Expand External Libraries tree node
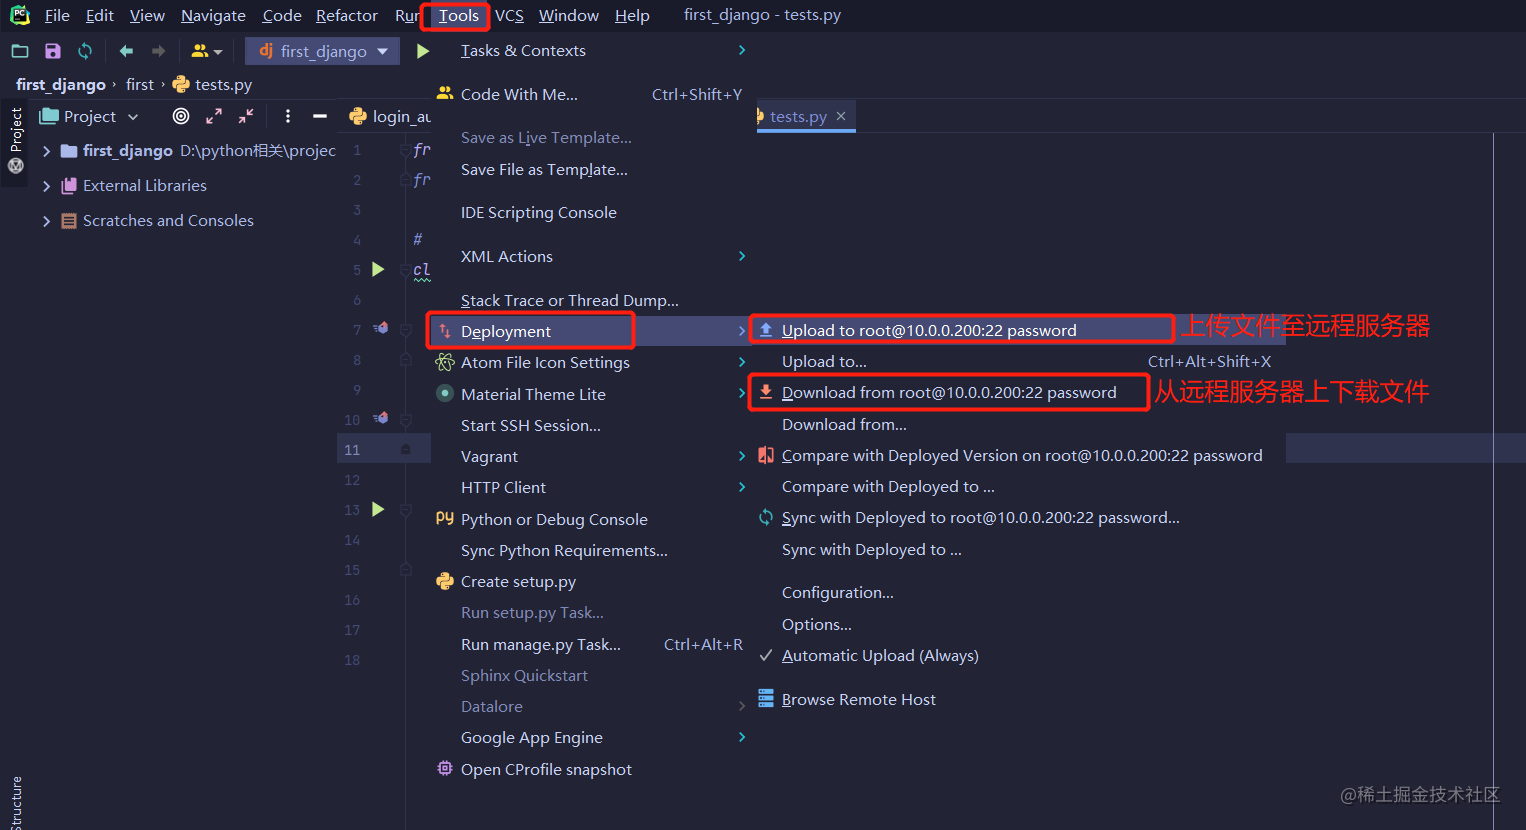1526x830 pixels. tap(46, 186)
